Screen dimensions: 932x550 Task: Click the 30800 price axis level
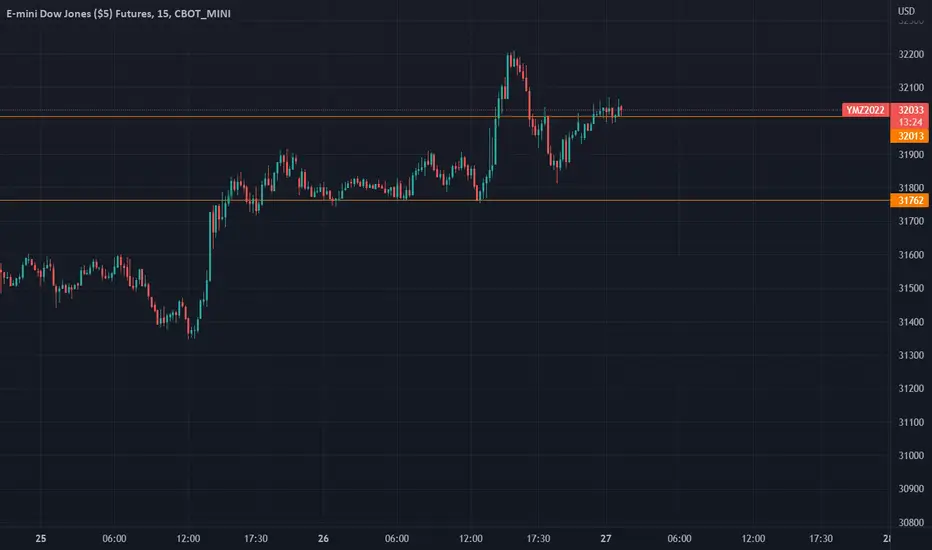pyautogui.click(x=911, y=523)
